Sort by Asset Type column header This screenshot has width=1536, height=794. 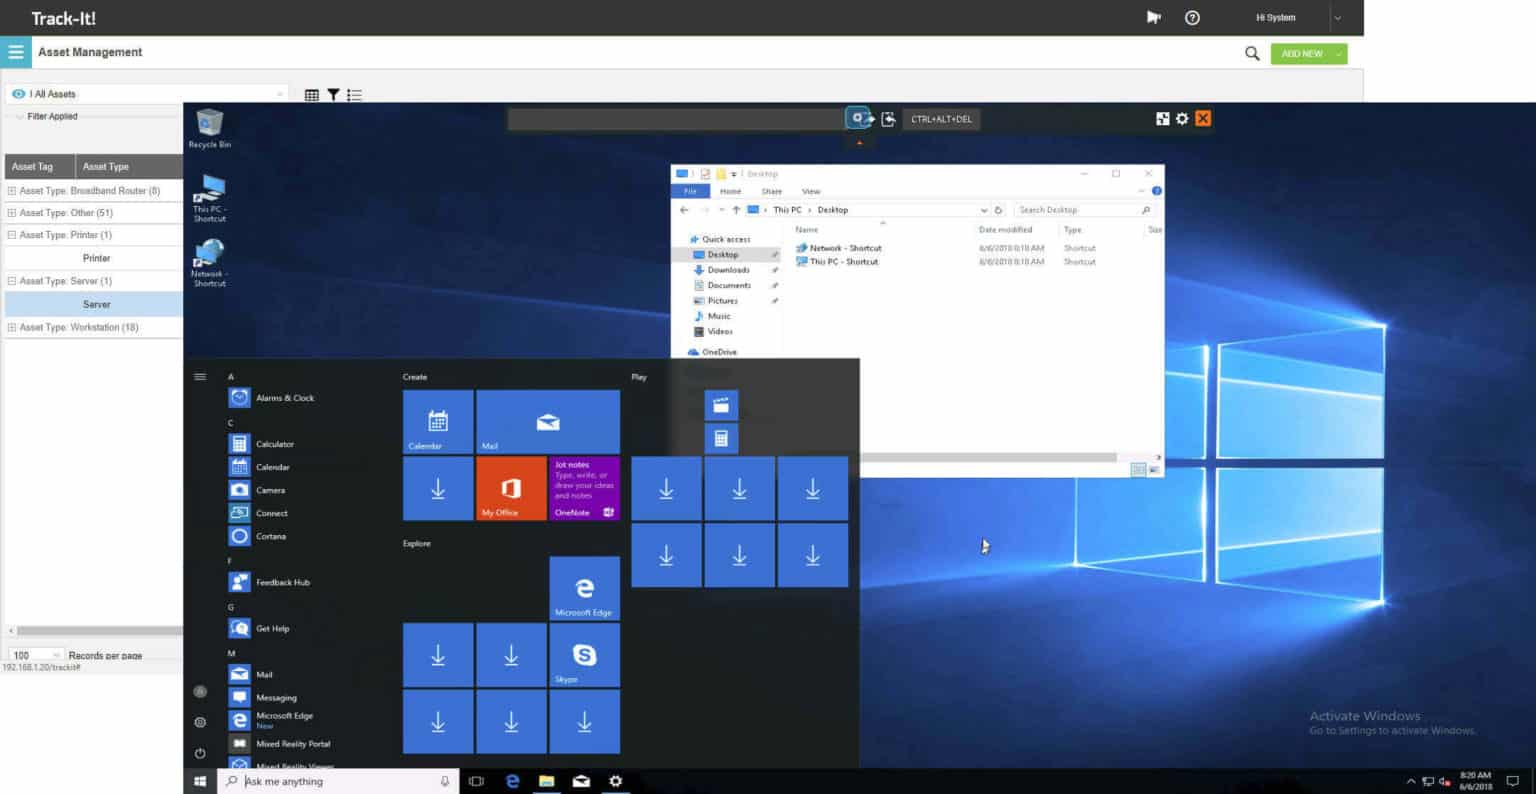(x=105, y=166)
